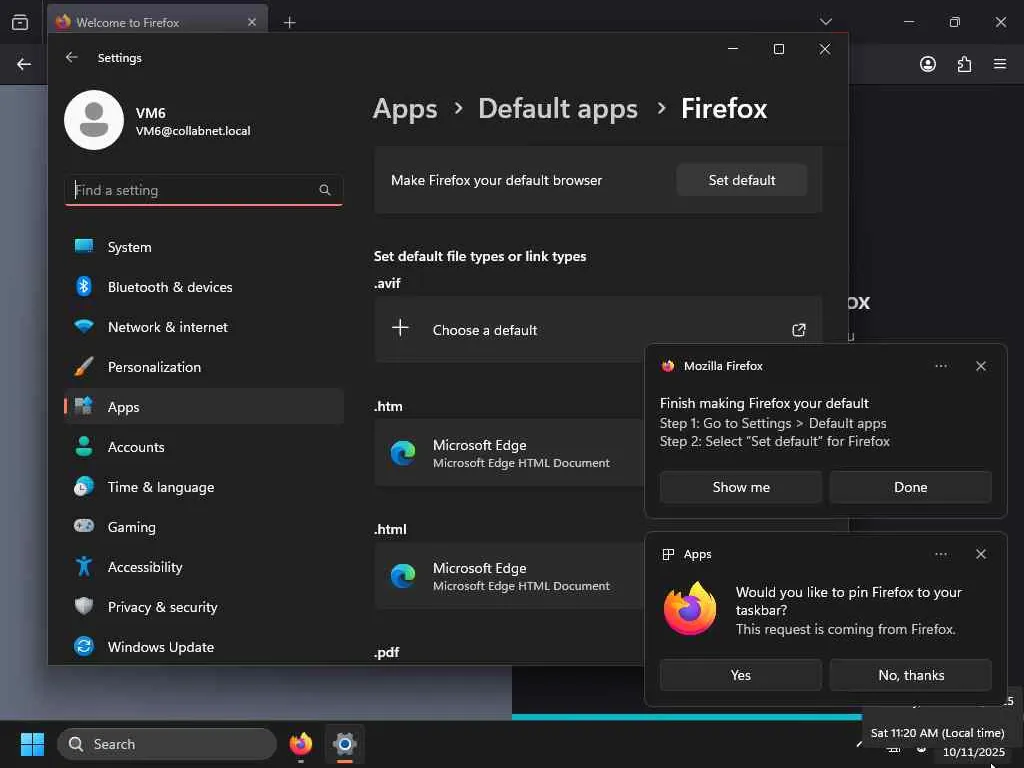Click the Firefox taskbar icon
The width and height of the screenshot is (1024, 768).
[300, 744]
